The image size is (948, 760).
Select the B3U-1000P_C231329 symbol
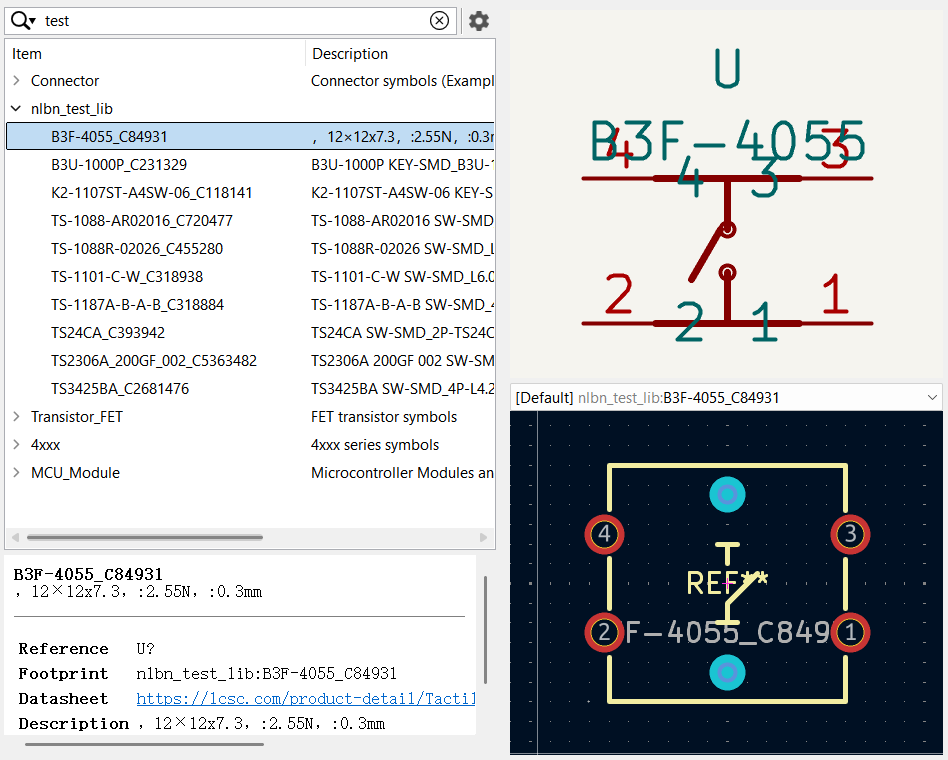click(119, 165)
